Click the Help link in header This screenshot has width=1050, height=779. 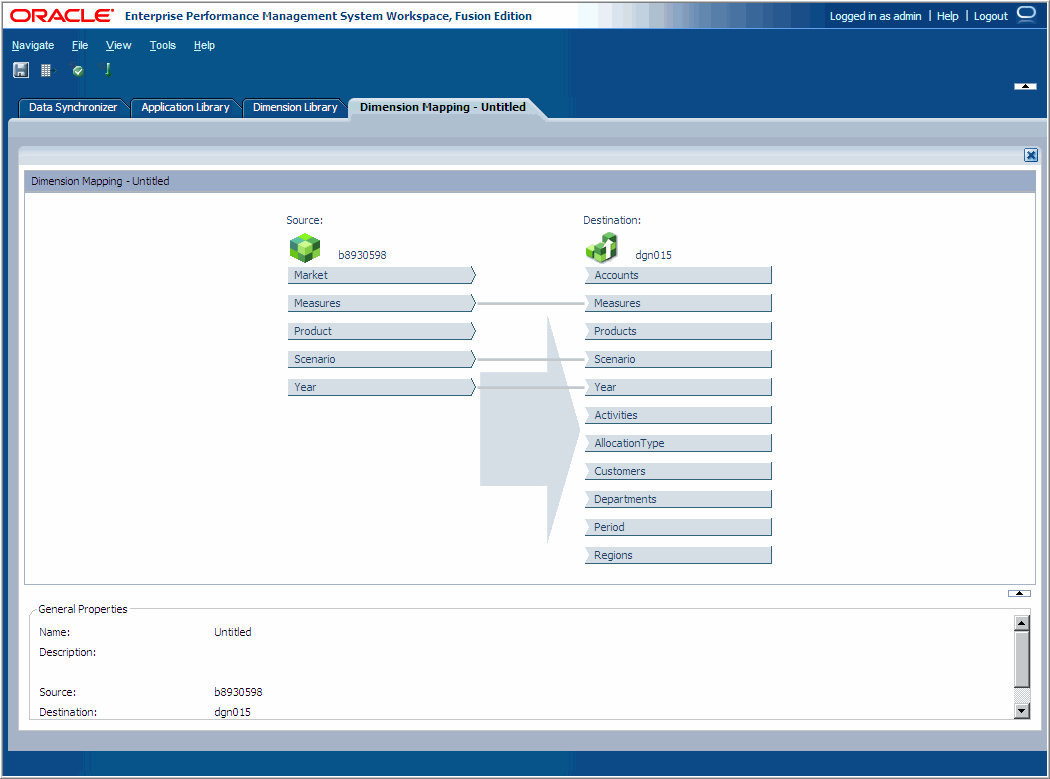tap(947, 16)
